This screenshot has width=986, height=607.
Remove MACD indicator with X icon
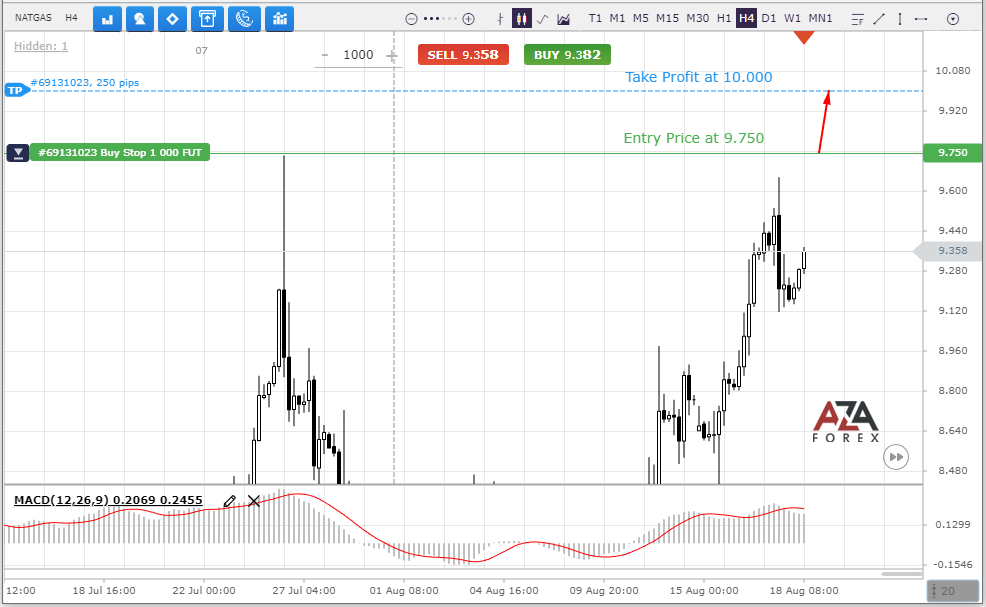(254, 501)
